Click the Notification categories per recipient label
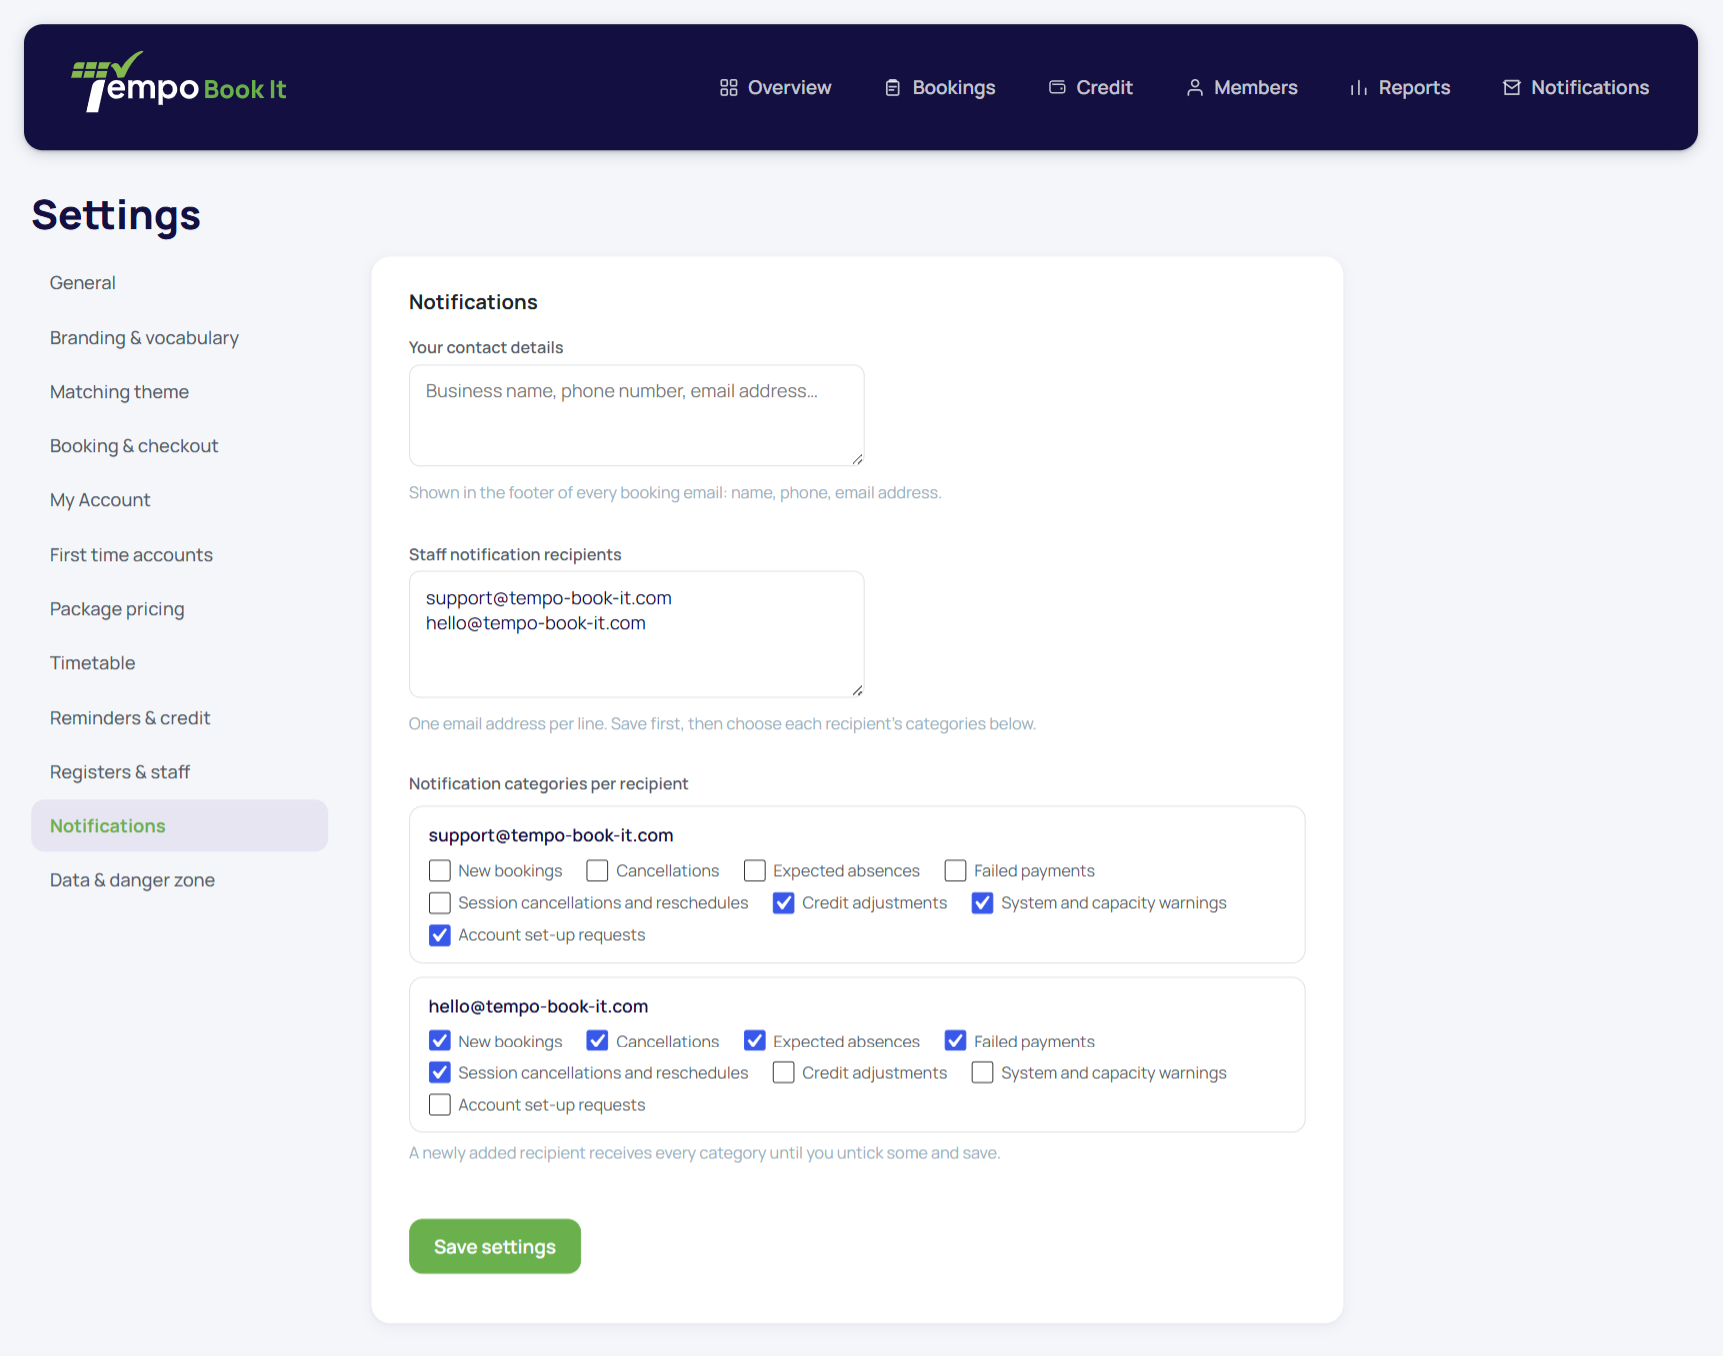Screen dimensions: 1723x1356 (x=548, y=784)
